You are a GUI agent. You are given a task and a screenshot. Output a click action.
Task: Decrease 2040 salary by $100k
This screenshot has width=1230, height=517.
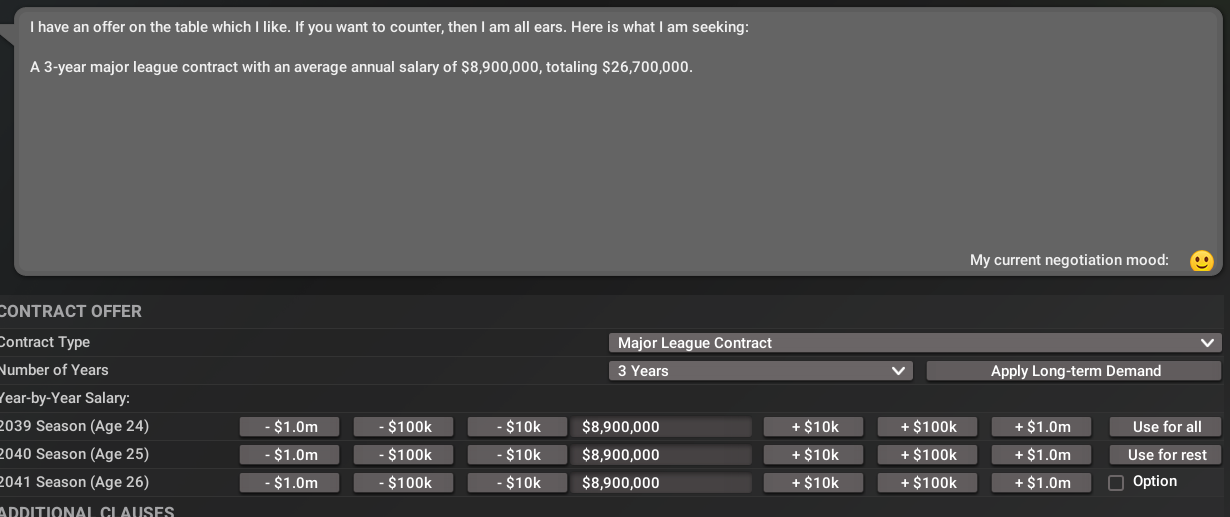404,455
